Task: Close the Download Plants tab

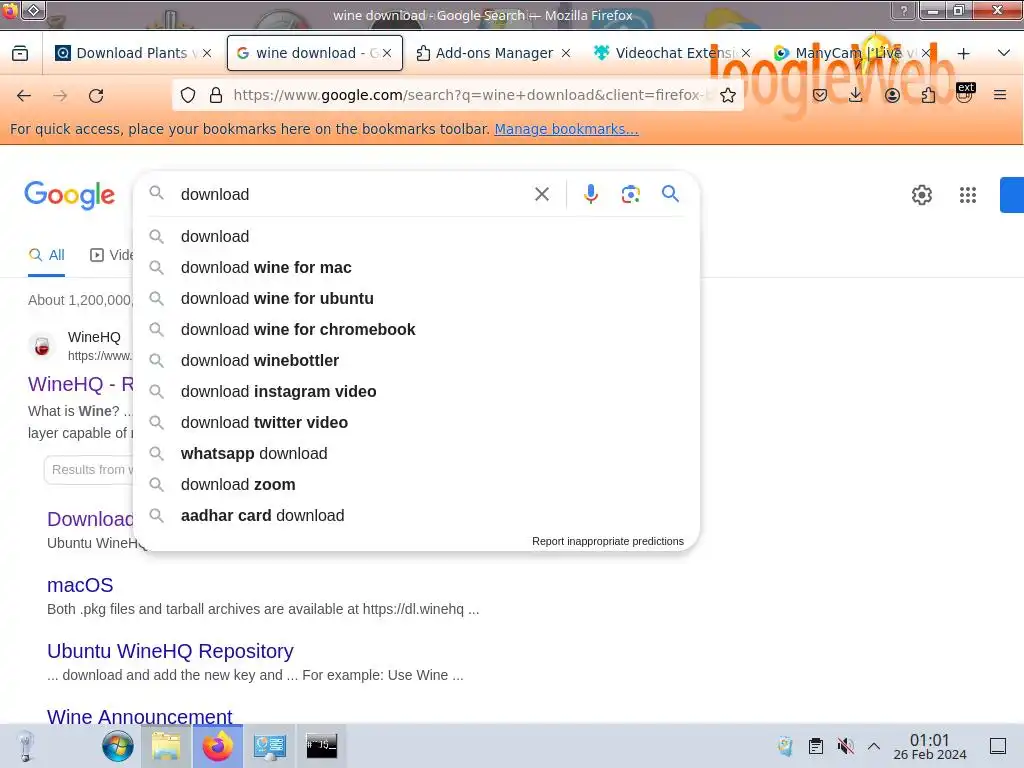Action: [x=207, y=53]
